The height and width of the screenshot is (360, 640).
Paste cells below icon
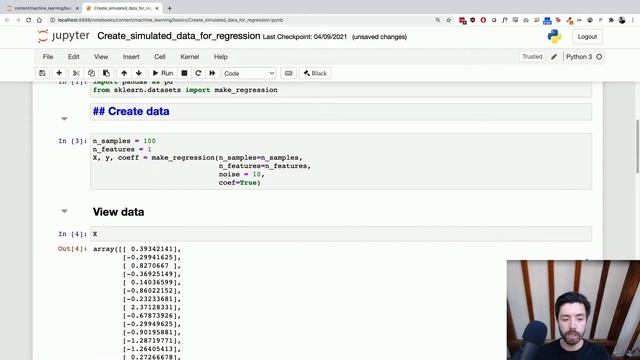107,73
